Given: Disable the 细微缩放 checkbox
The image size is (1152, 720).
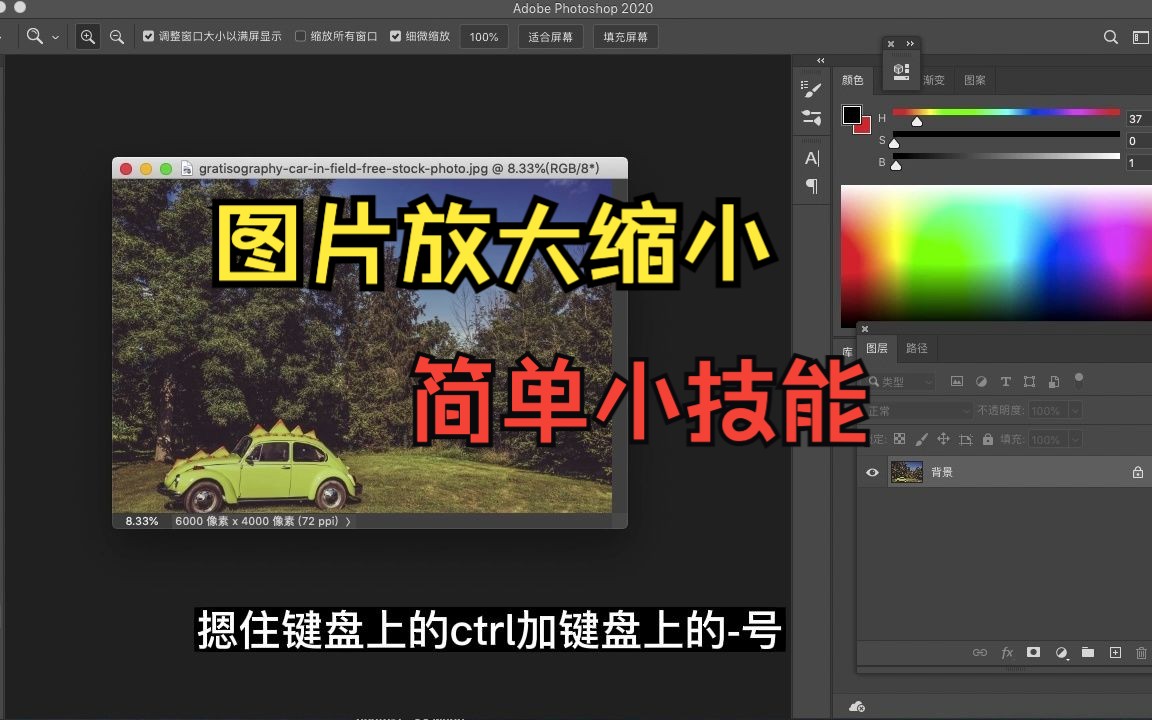Looking at the screenshot, I should click(x=396, y=36).
